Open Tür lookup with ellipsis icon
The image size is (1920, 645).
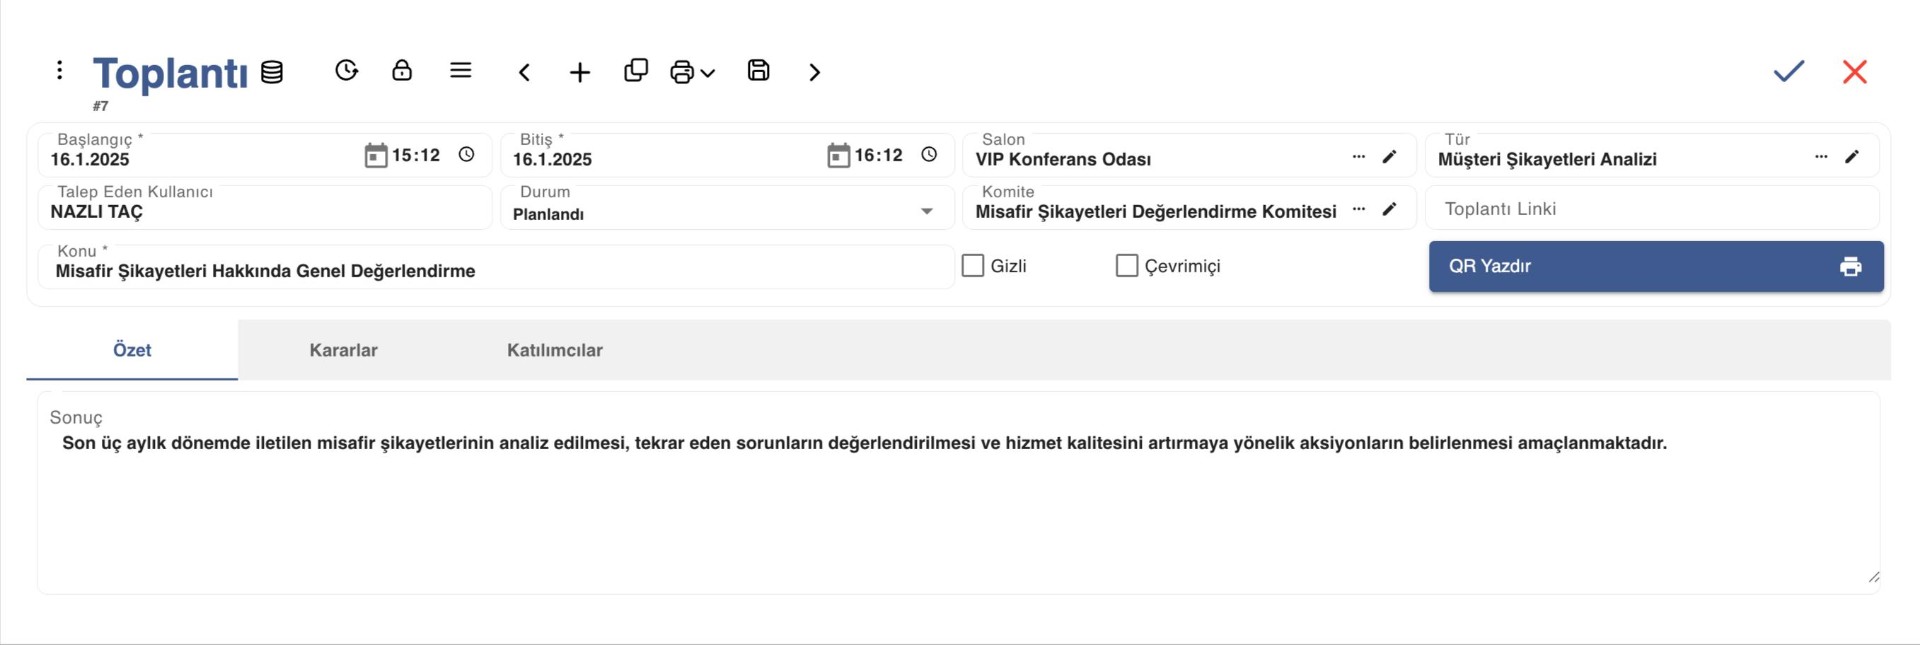(x=1821, y=157)
